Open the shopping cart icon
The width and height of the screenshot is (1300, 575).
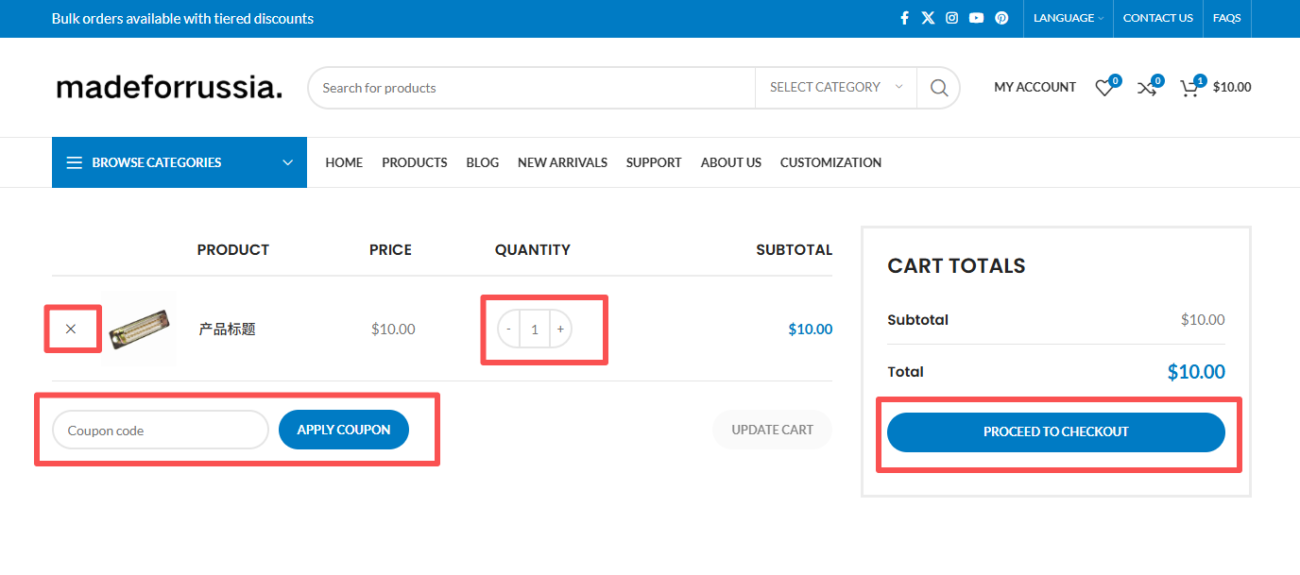(1189, 88)
